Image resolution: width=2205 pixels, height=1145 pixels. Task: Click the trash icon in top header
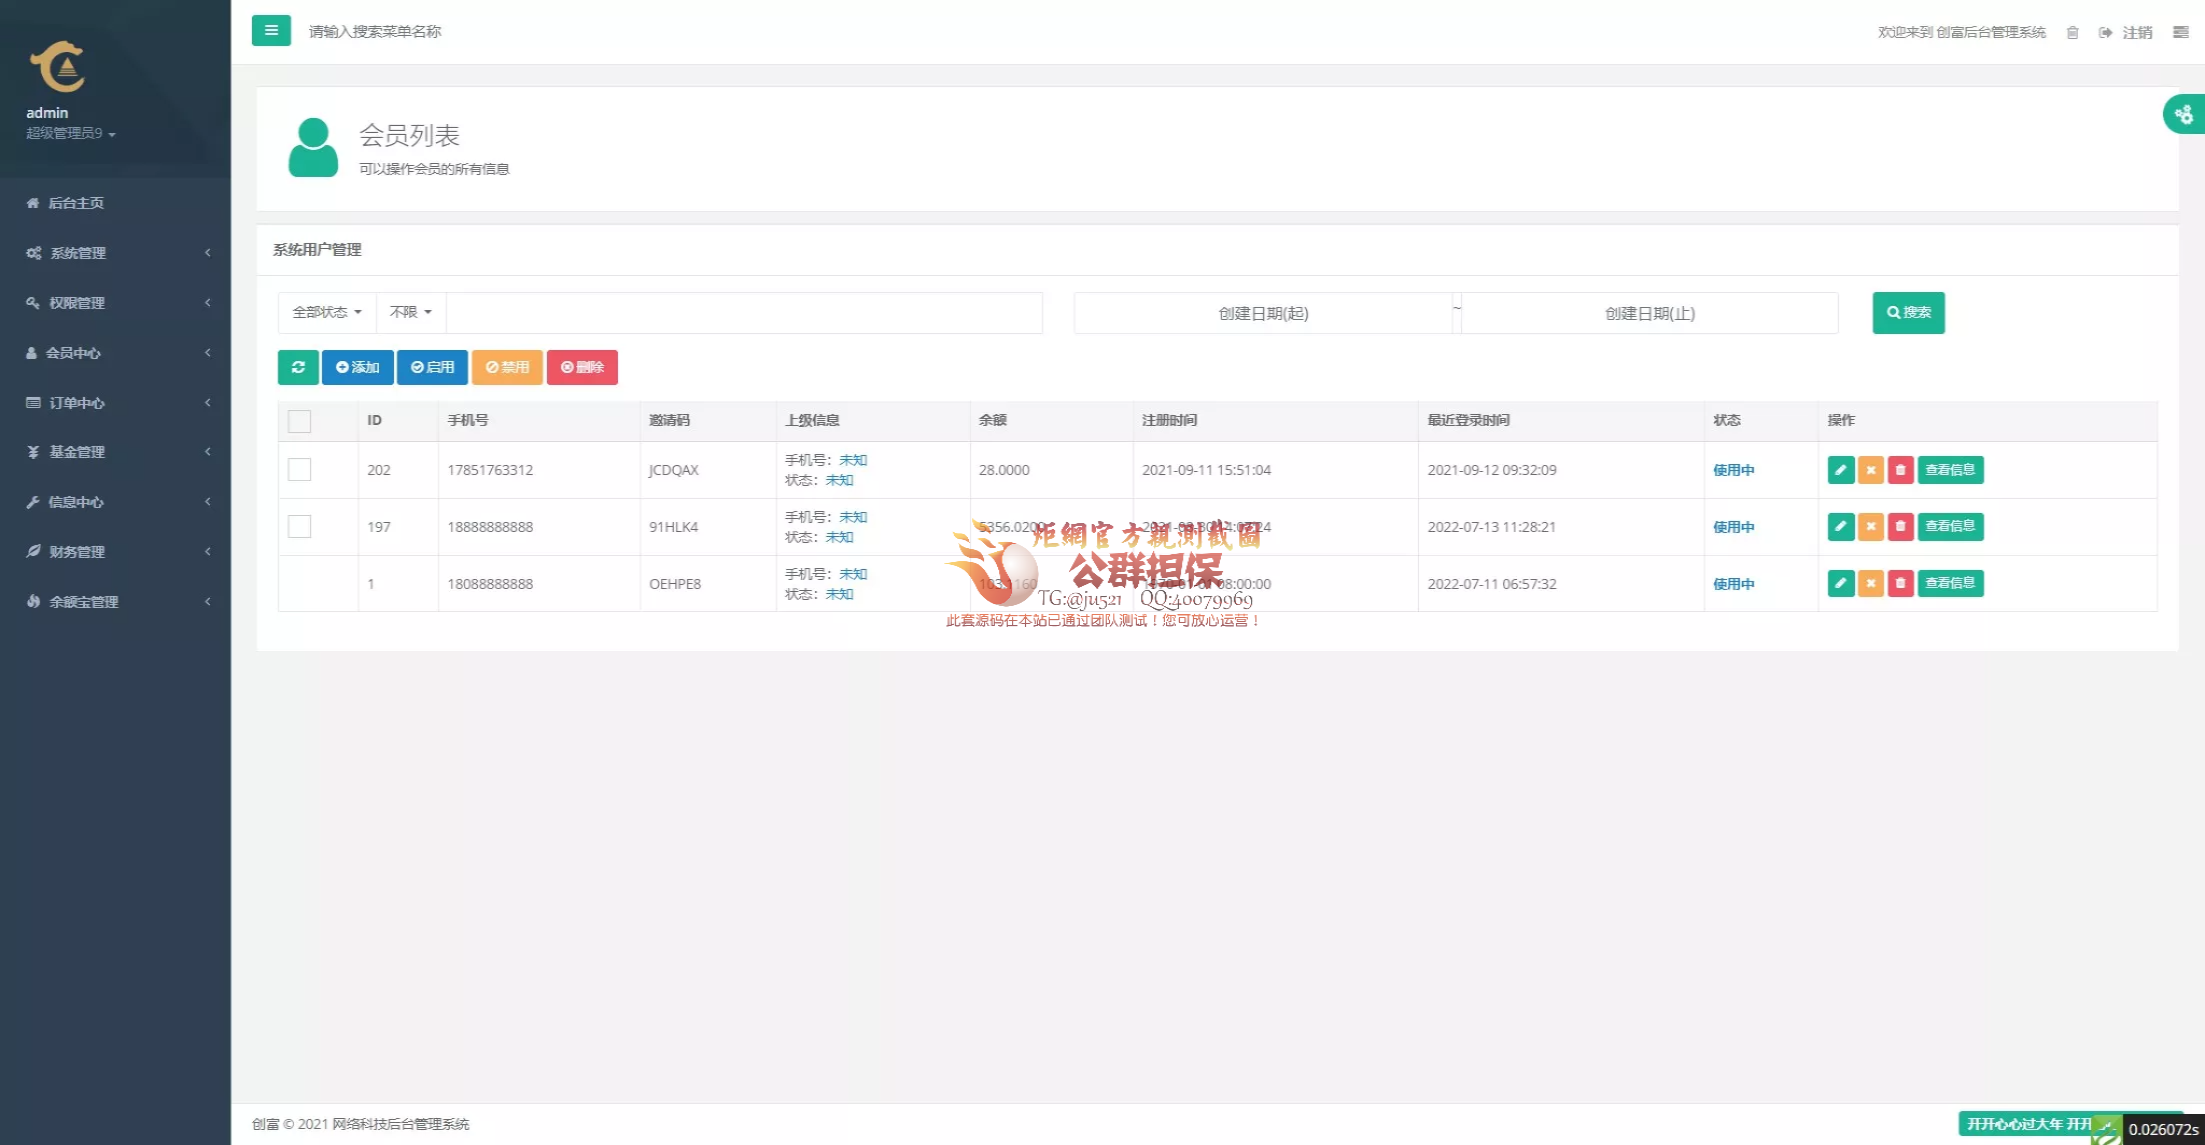(2072, 32)
